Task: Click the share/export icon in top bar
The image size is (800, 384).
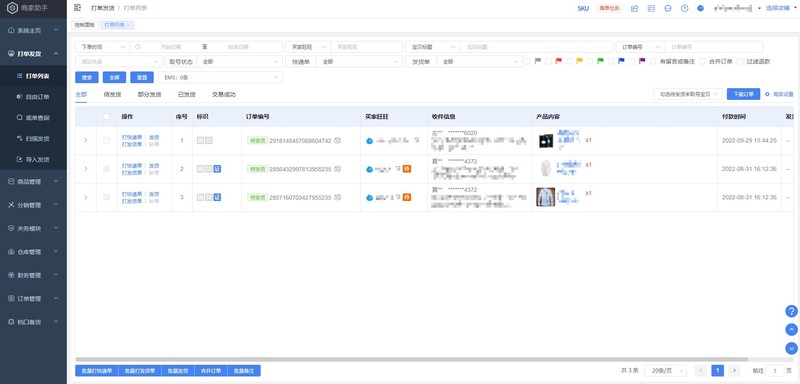Action: [635, 8]
